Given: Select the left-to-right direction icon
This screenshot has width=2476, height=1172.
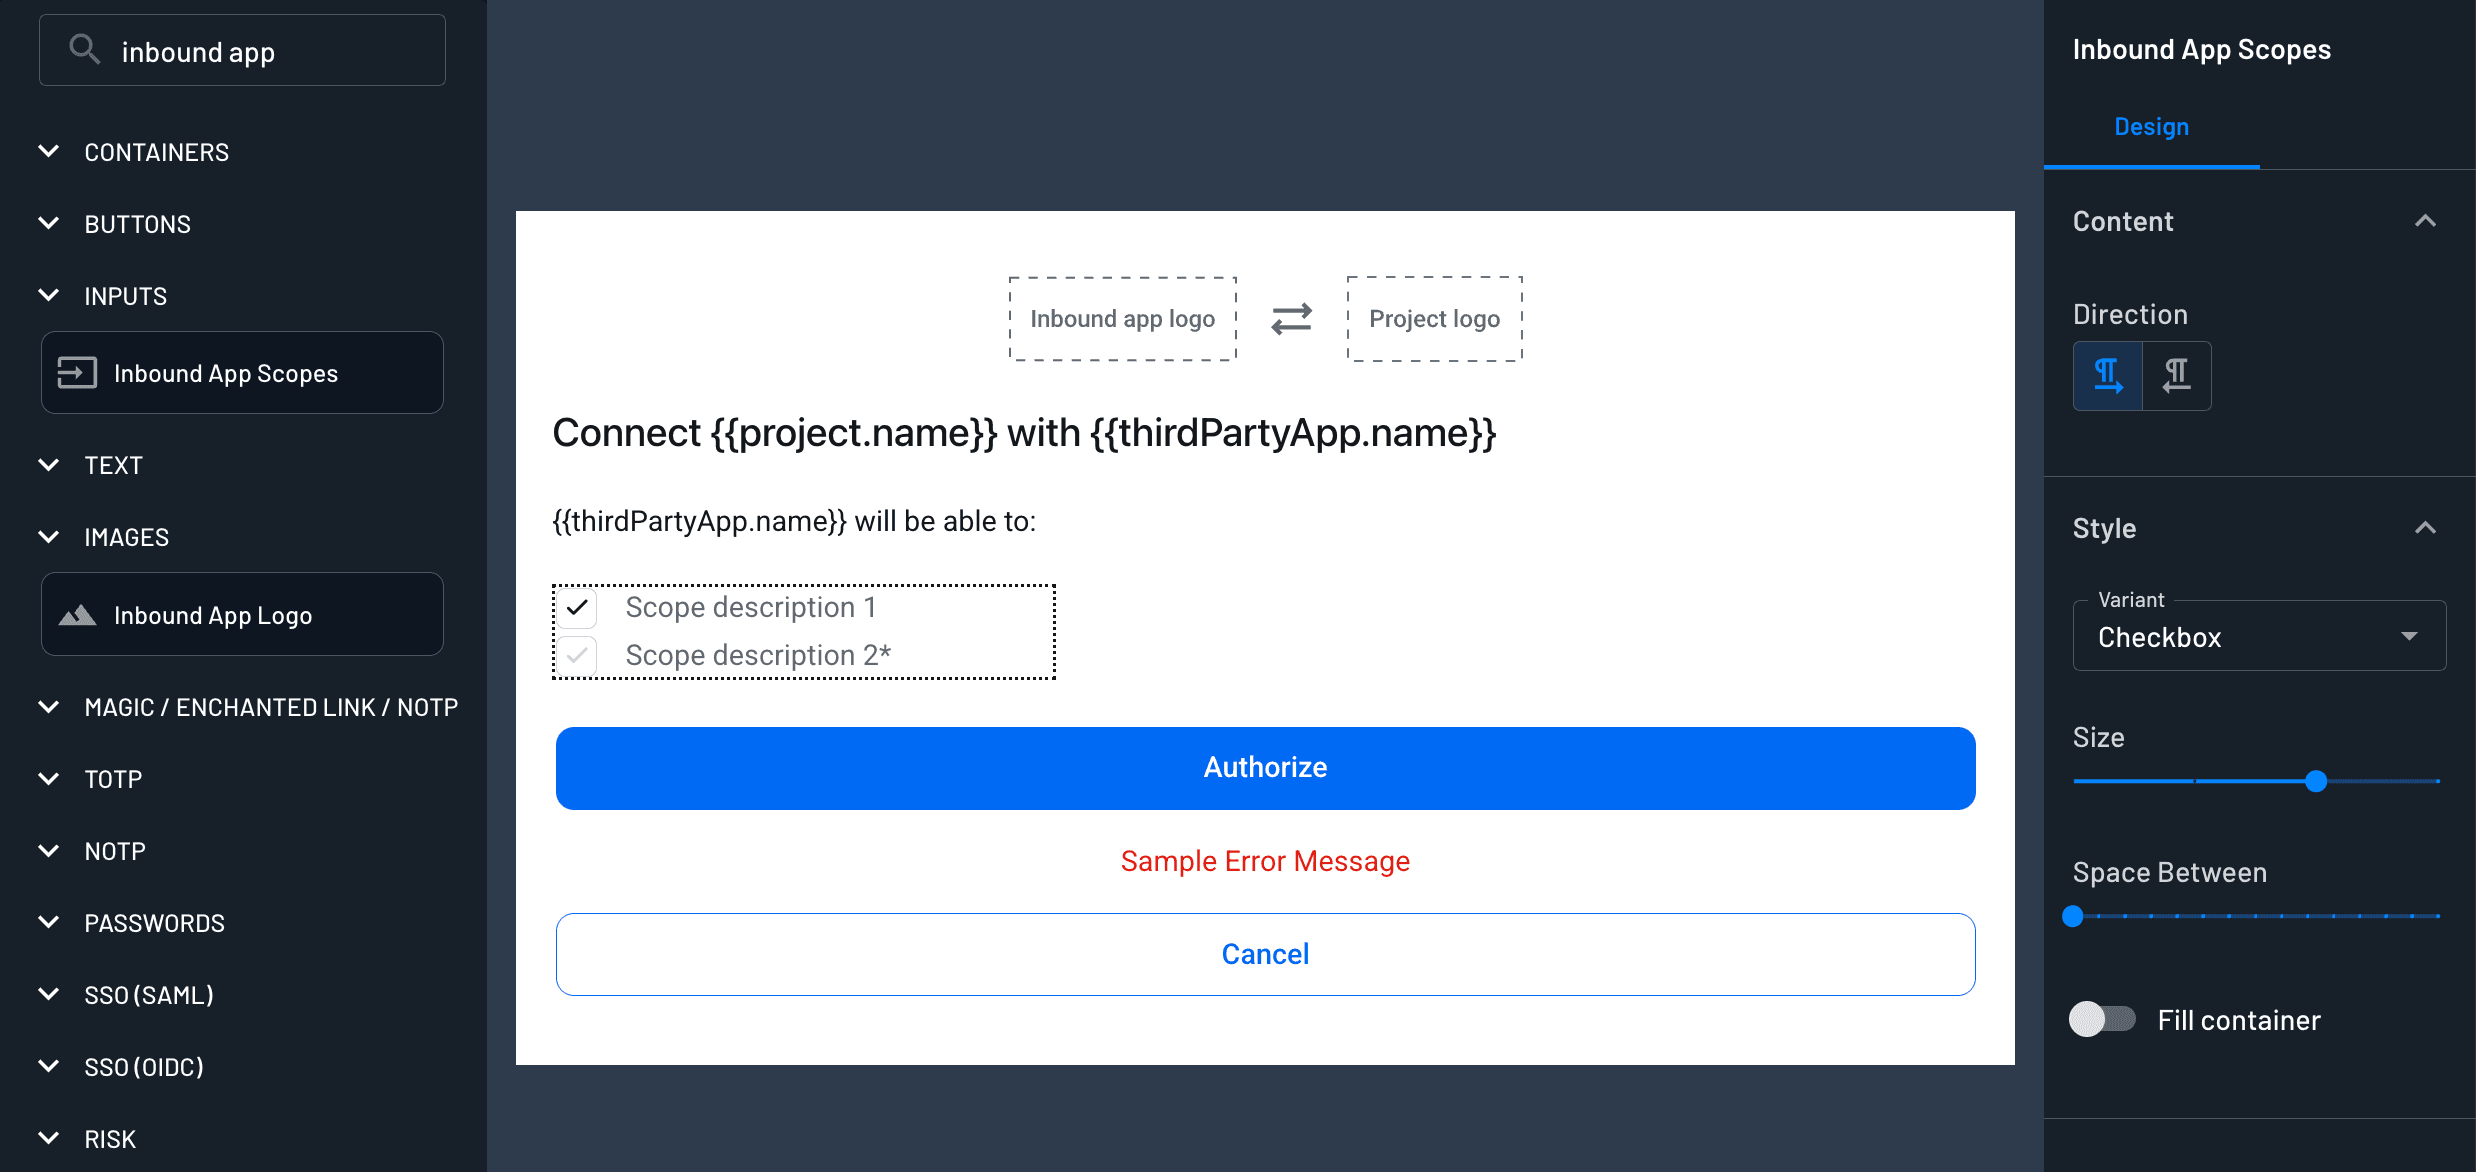Looking at the screenshot, I should coord(2108,375).
